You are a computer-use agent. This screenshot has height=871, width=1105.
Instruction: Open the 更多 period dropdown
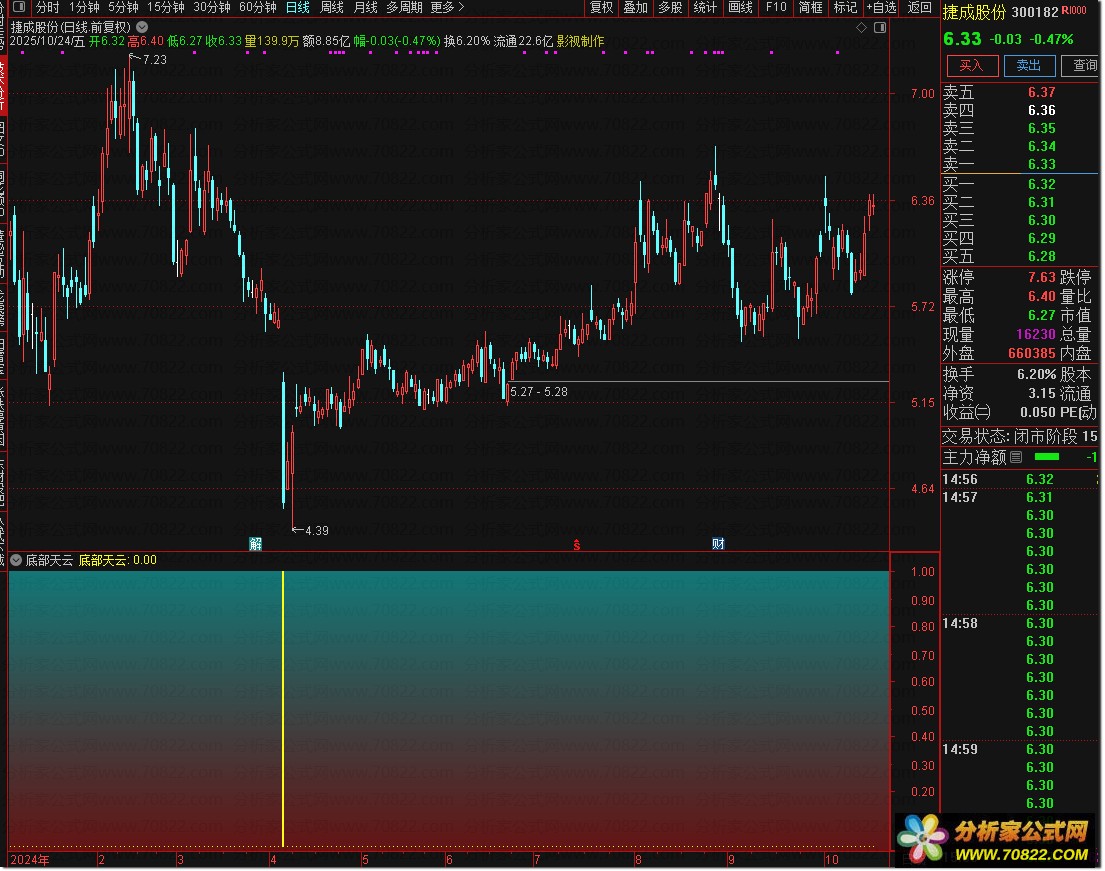(x=447, y=7)
